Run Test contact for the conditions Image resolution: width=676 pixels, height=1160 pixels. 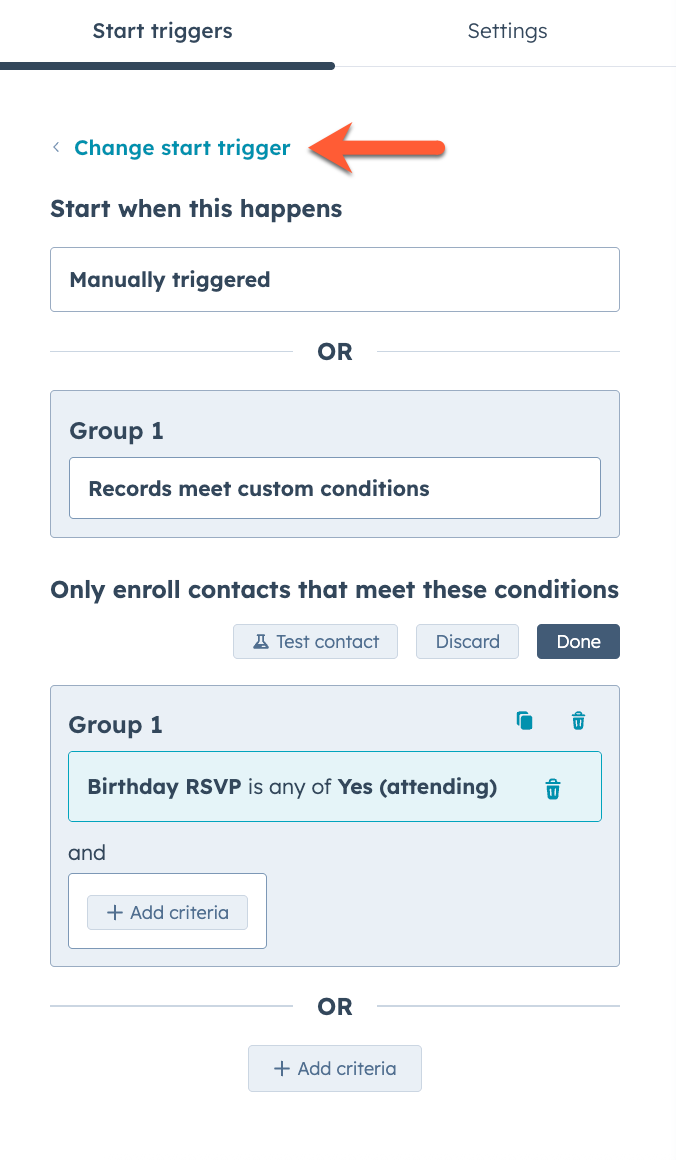coord(315,641)
